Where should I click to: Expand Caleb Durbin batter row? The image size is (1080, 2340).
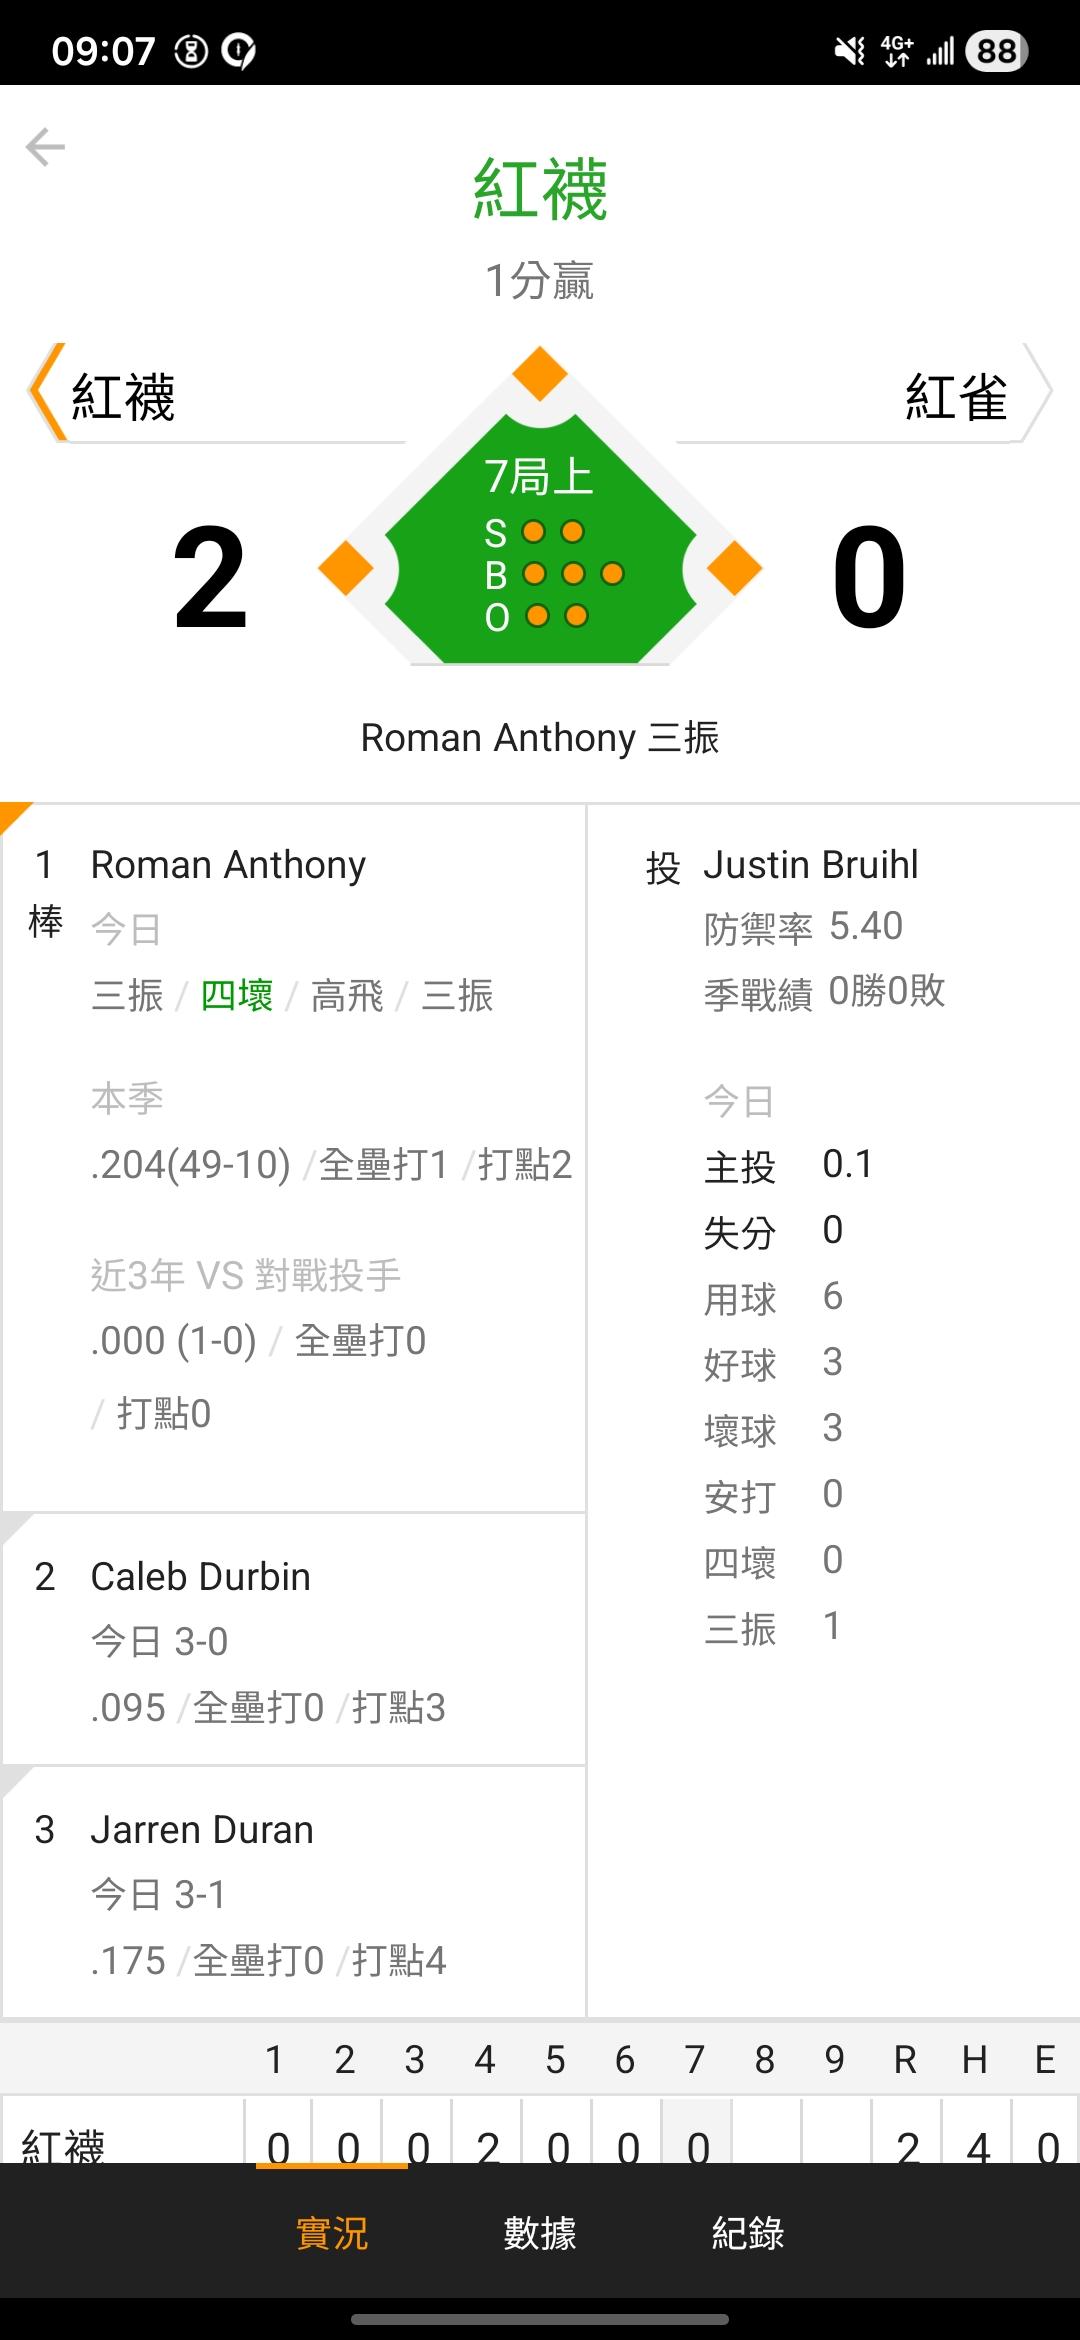point(293,1640)
